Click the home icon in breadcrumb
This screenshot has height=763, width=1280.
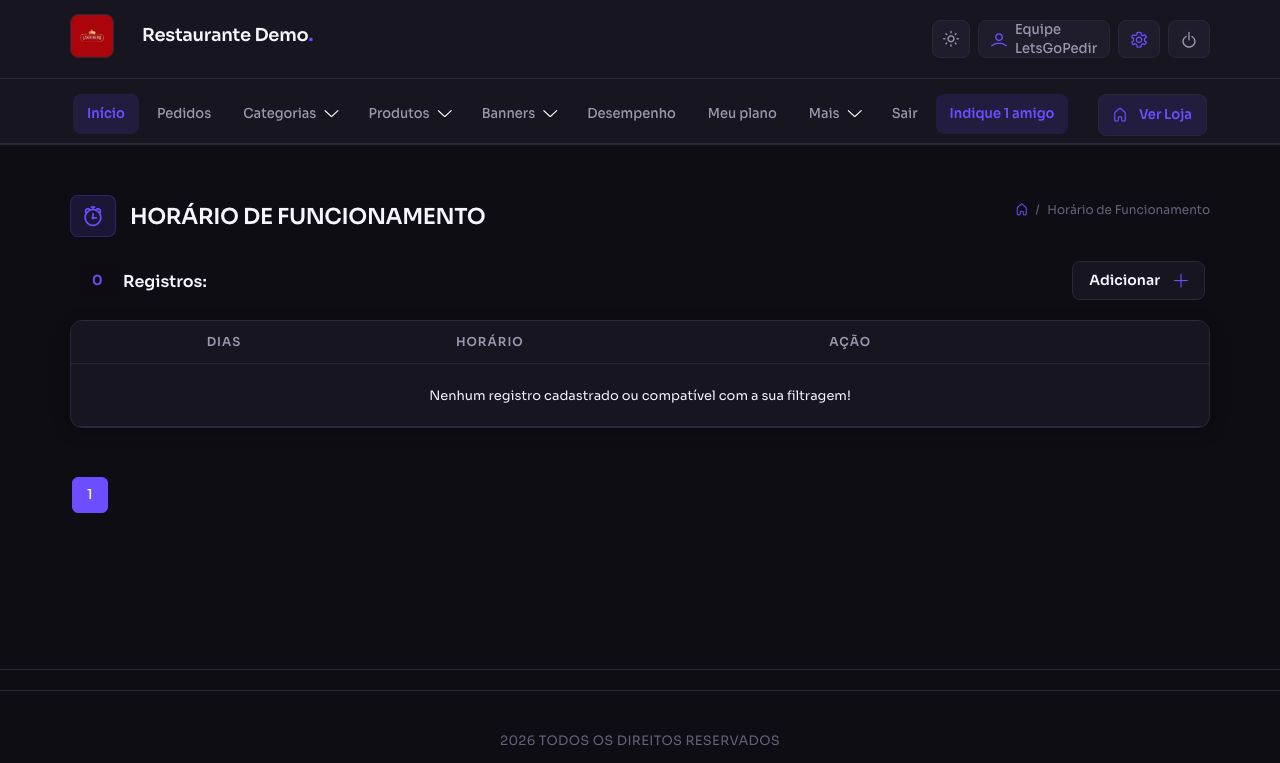1021,210
